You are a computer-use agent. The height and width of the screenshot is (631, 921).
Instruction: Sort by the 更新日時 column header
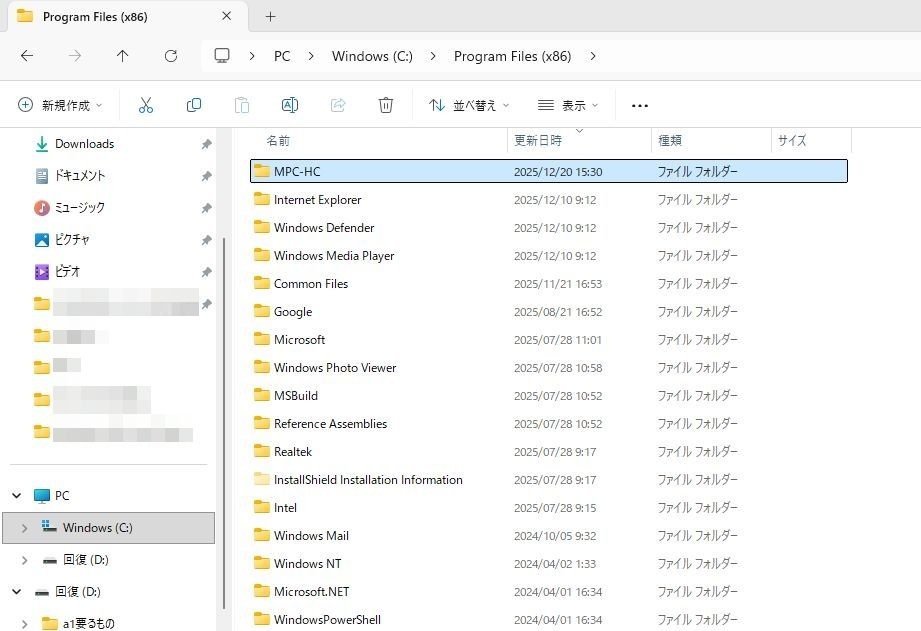[x=538, y=141]
